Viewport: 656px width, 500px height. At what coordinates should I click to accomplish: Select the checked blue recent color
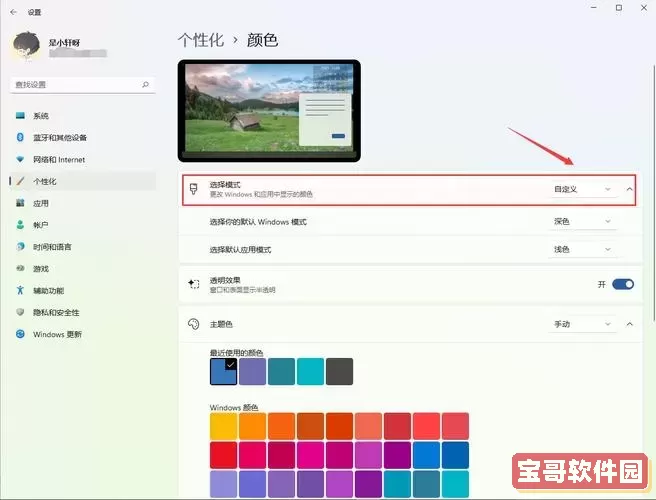223,372
